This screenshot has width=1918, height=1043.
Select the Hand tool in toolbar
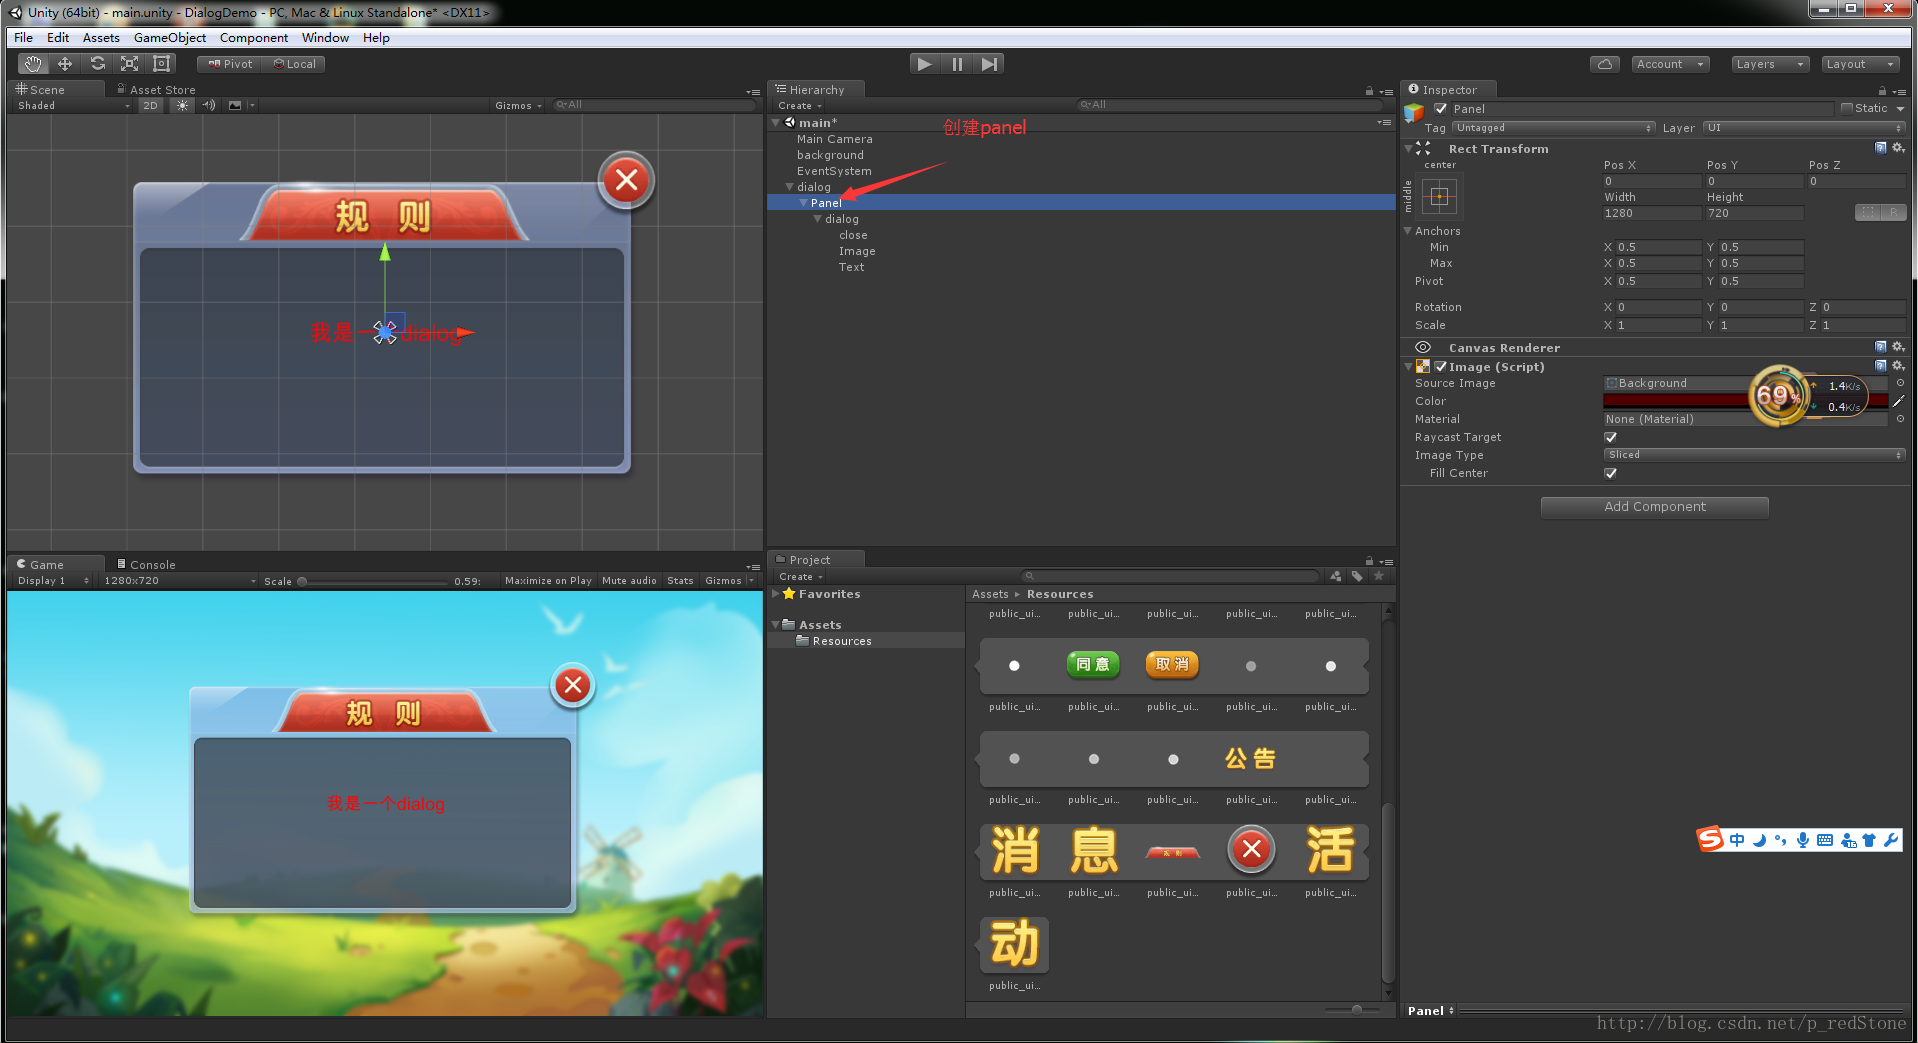pos(33,64)
